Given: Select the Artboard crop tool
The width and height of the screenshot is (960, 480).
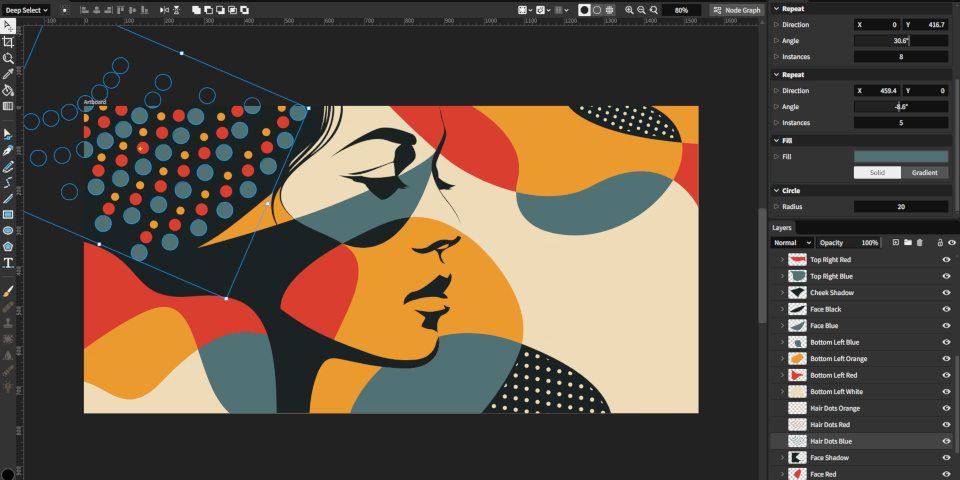Looking at the screenshot, I should point(8,42).
